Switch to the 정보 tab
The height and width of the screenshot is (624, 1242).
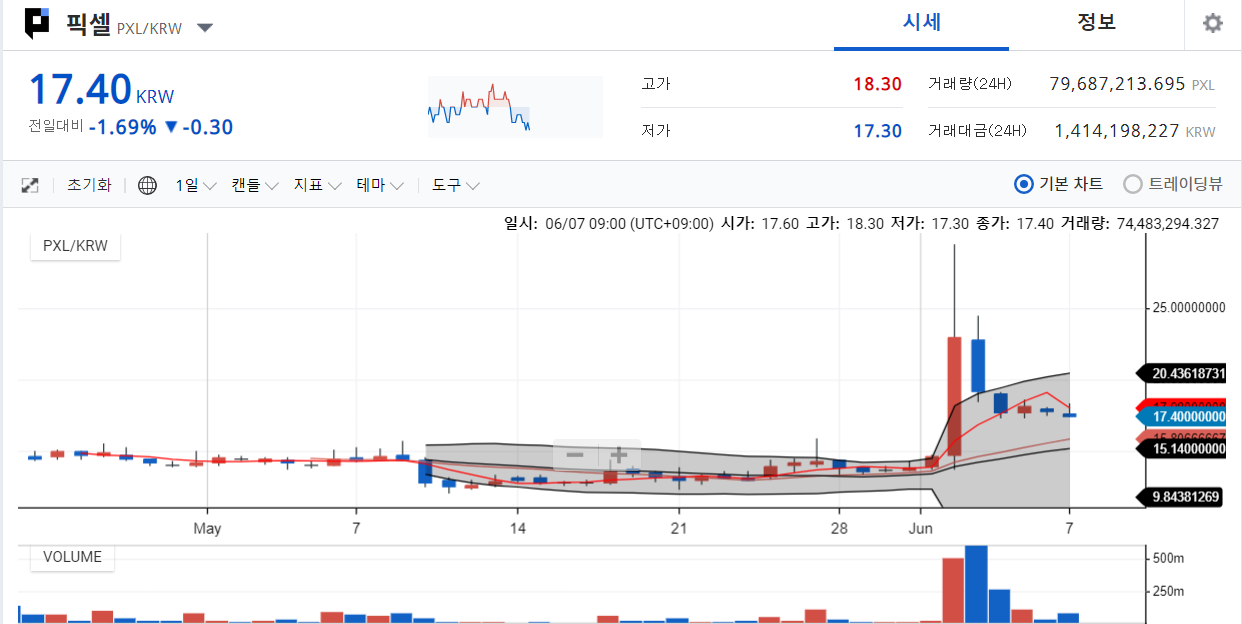(1096, 24)
